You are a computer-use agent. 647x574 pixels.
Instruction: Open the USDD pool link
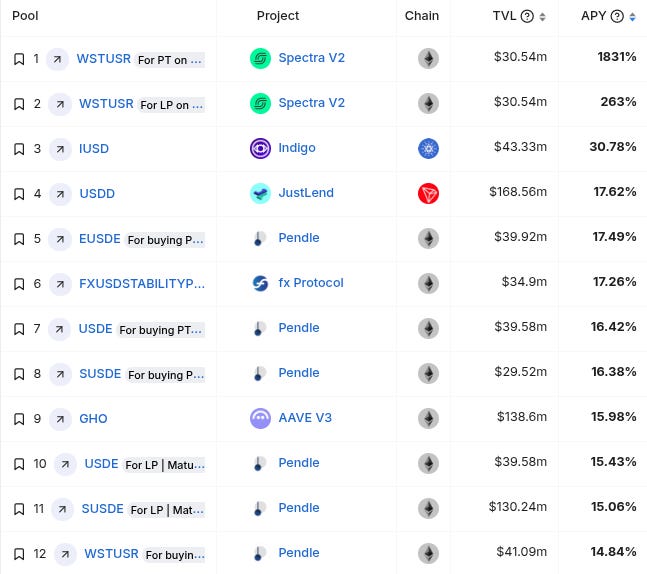97,194
